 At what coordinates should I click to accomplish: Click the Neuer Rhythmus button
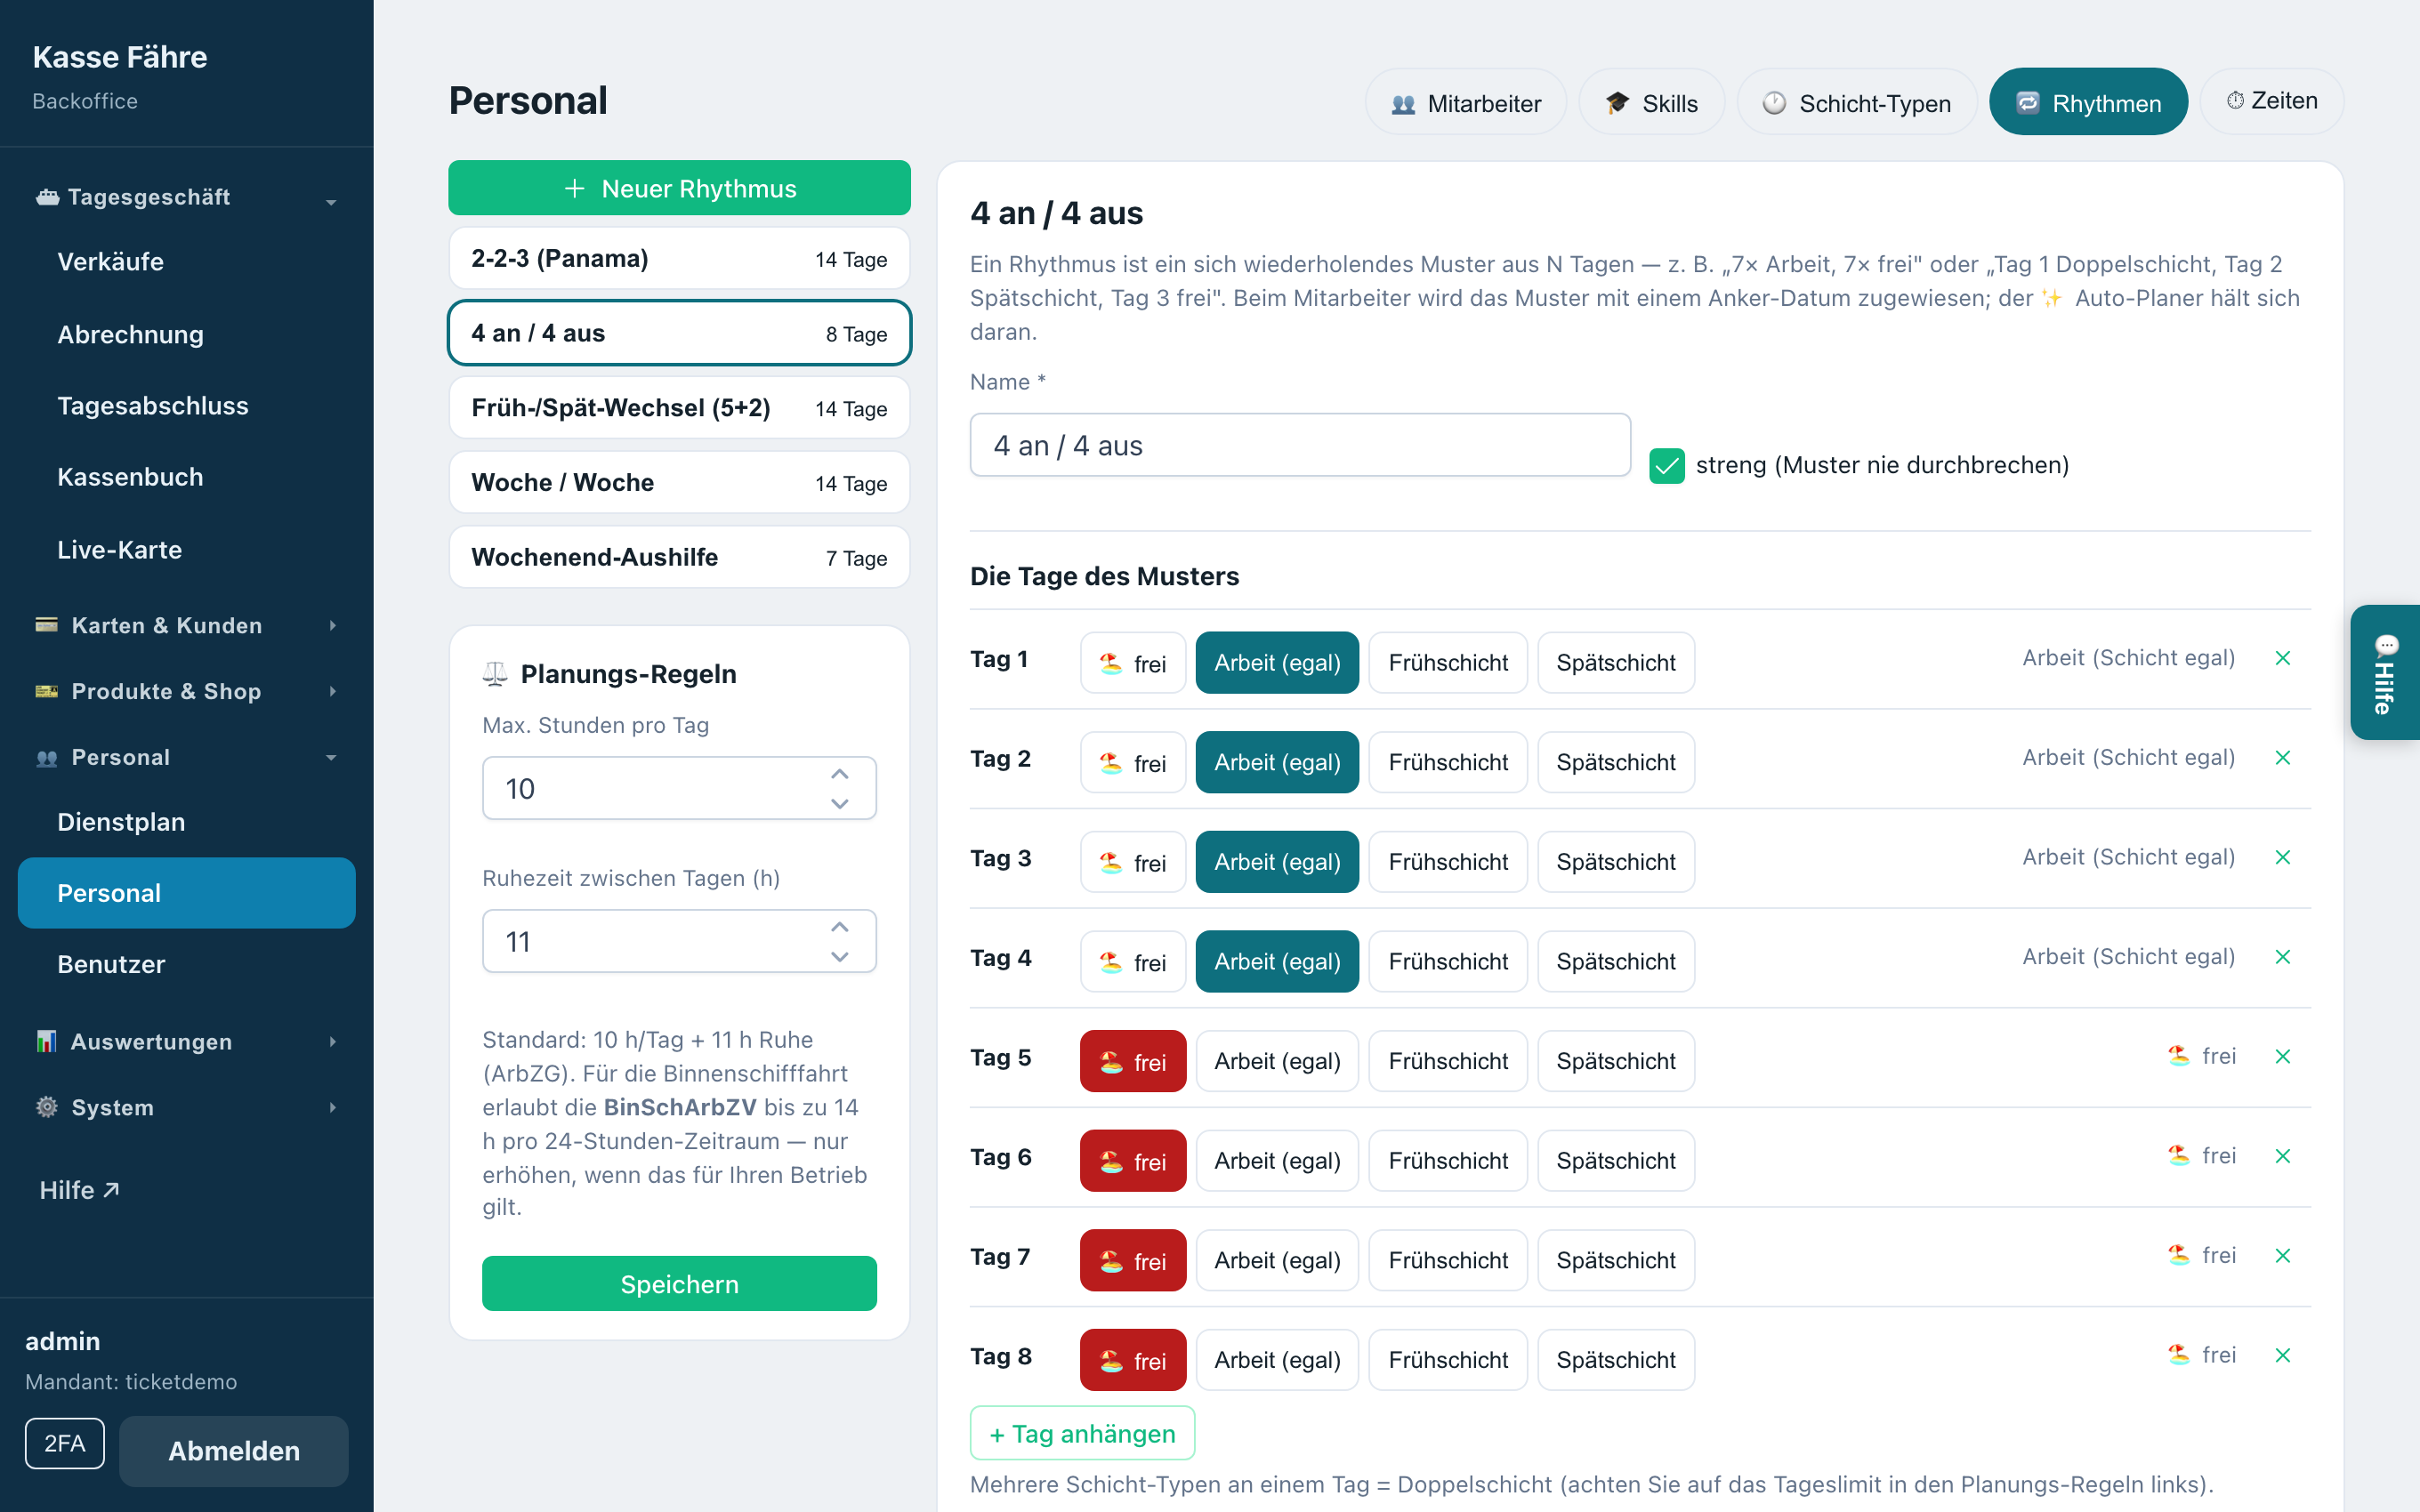[x=679, y=188]
